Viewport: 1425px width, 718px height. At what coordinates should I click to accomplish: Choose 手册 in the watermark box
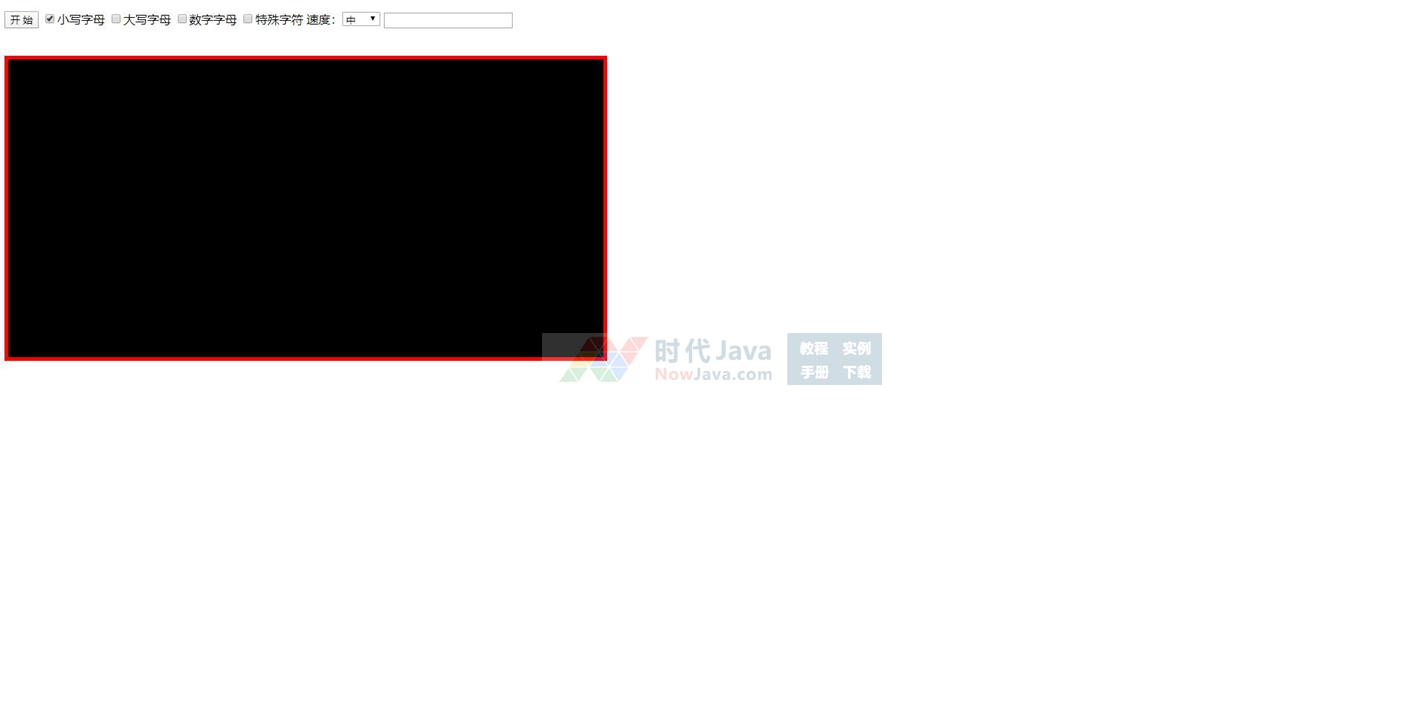pyautogui.click(x=814, y=372)
